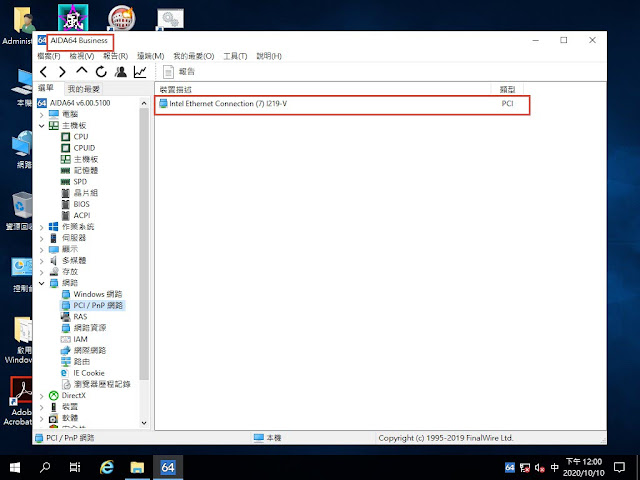Open Task View from the taskbar
The width and height of the screenshot is (640, 480).
pos(75,467)
